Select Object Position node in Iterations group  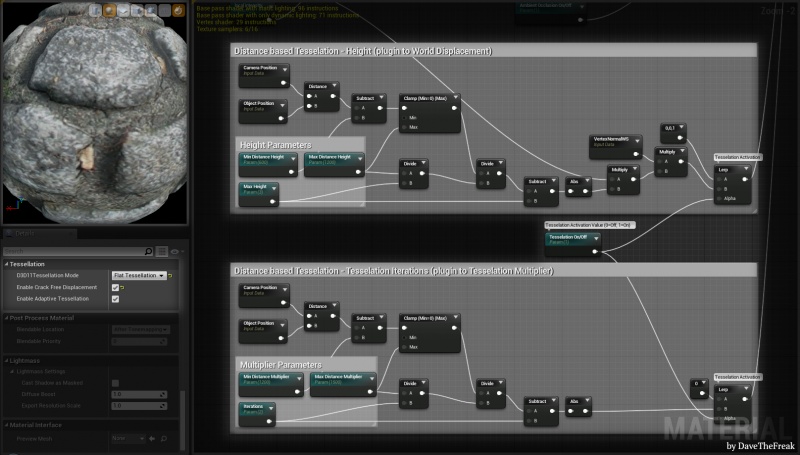[x=263, y=331]
